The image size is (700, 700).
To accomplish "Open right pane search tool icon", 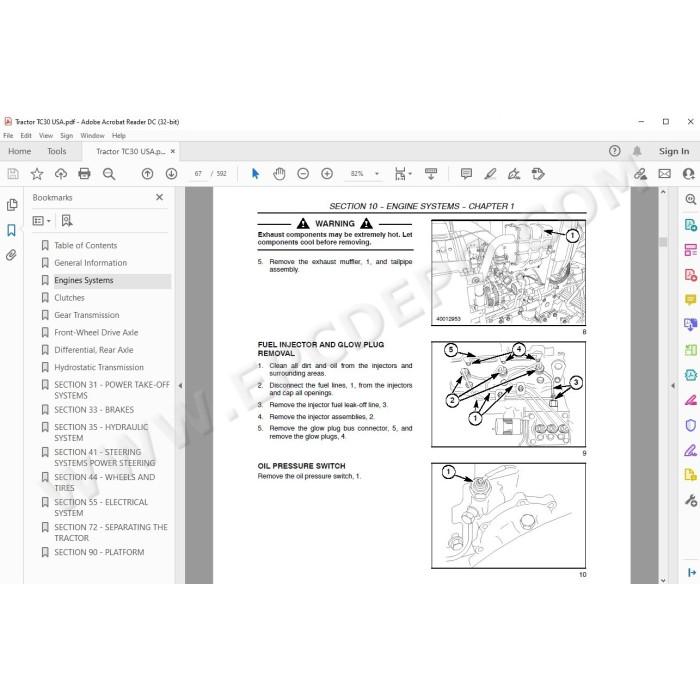I will click(x=691, y=199).
